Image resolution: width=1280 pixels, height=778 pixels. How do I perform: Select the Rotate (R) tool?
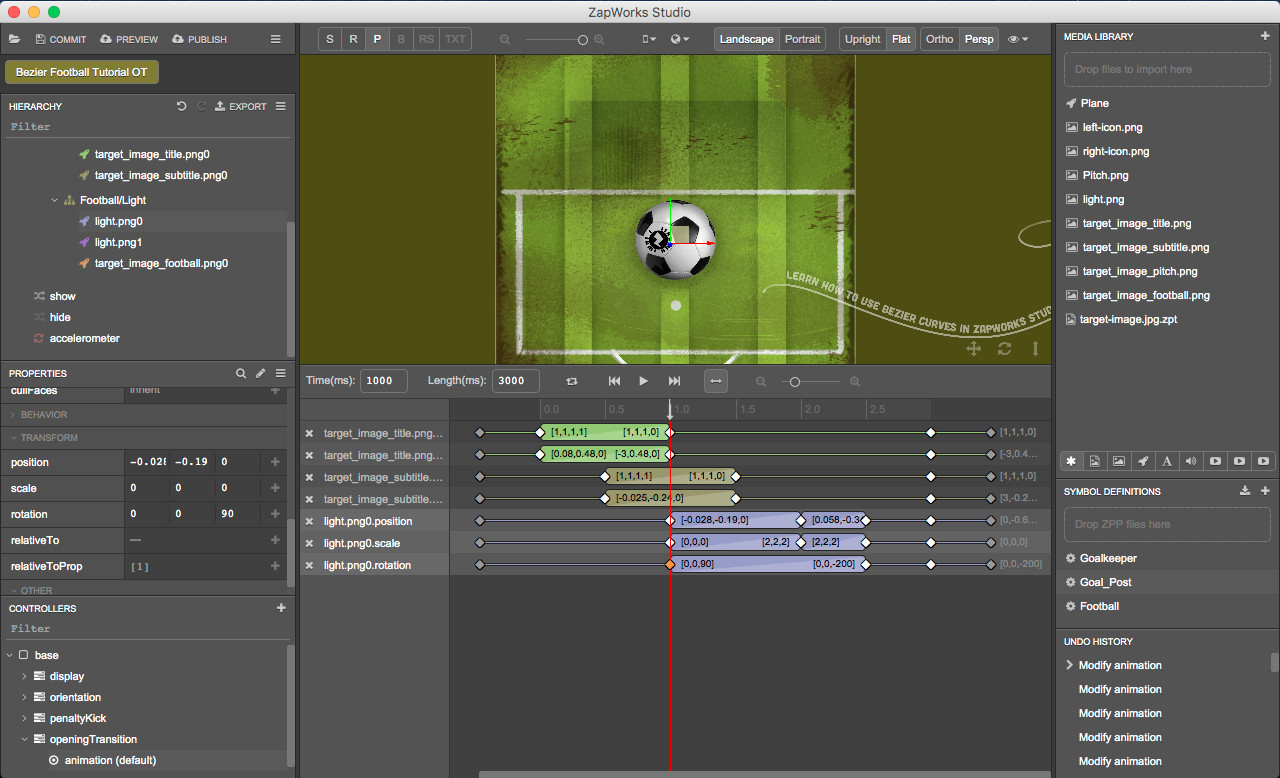point(353,38)
